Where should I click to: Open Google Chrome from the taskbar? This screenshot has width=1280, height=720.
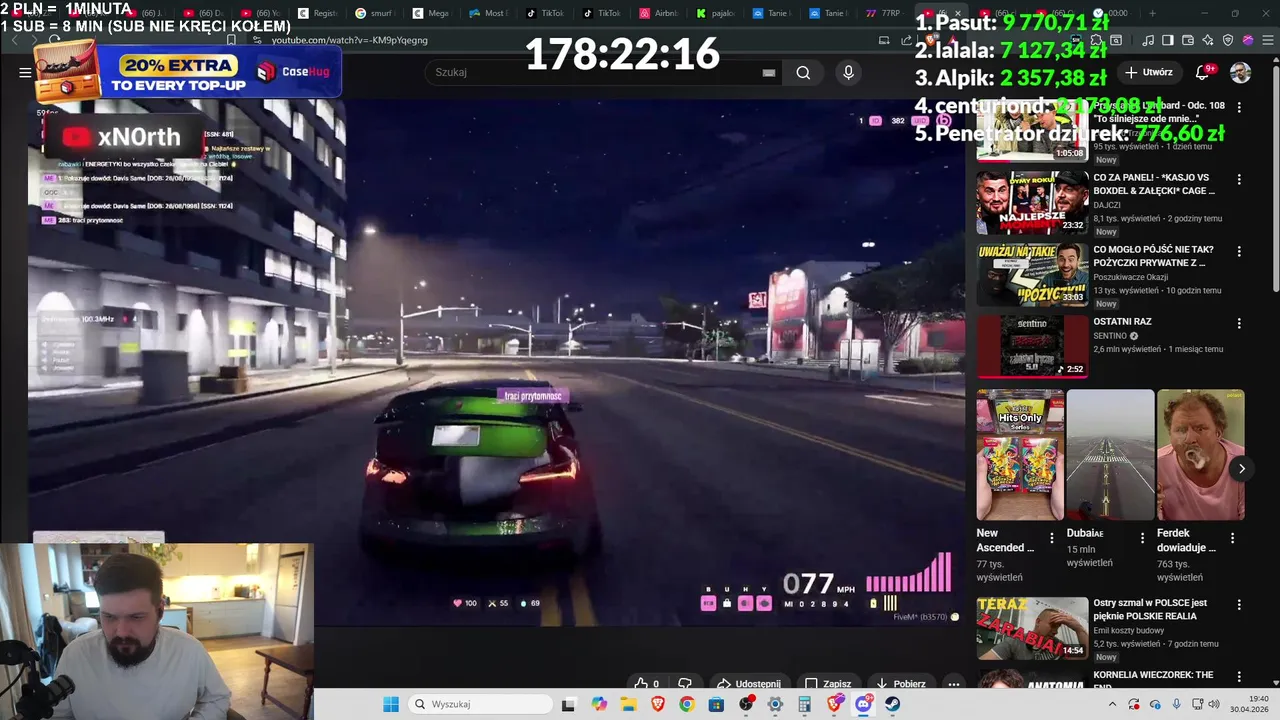[687, 704]
